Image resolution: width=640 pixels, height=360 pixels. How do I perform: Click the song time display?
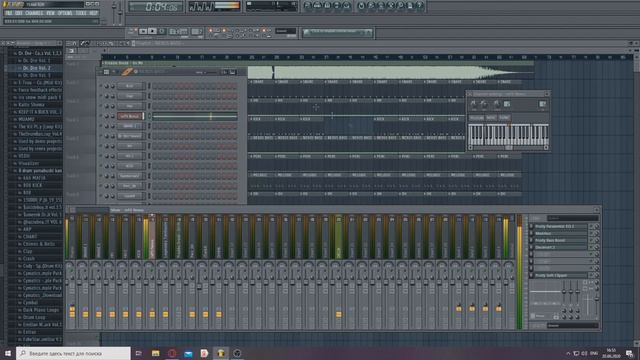[156, 7]
